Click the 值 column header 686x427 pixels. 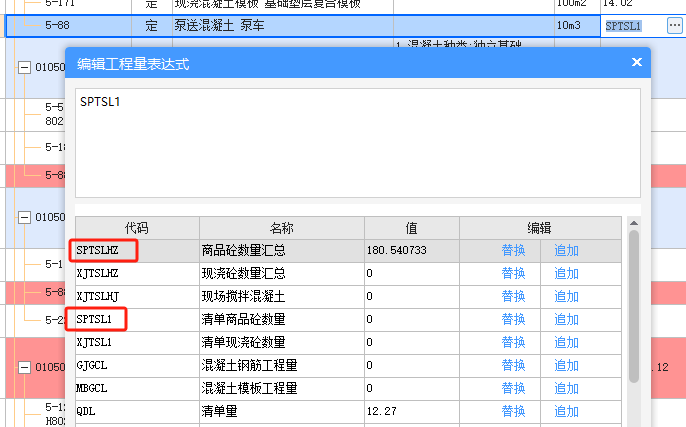pyautogui.click(x=412, y=228)
